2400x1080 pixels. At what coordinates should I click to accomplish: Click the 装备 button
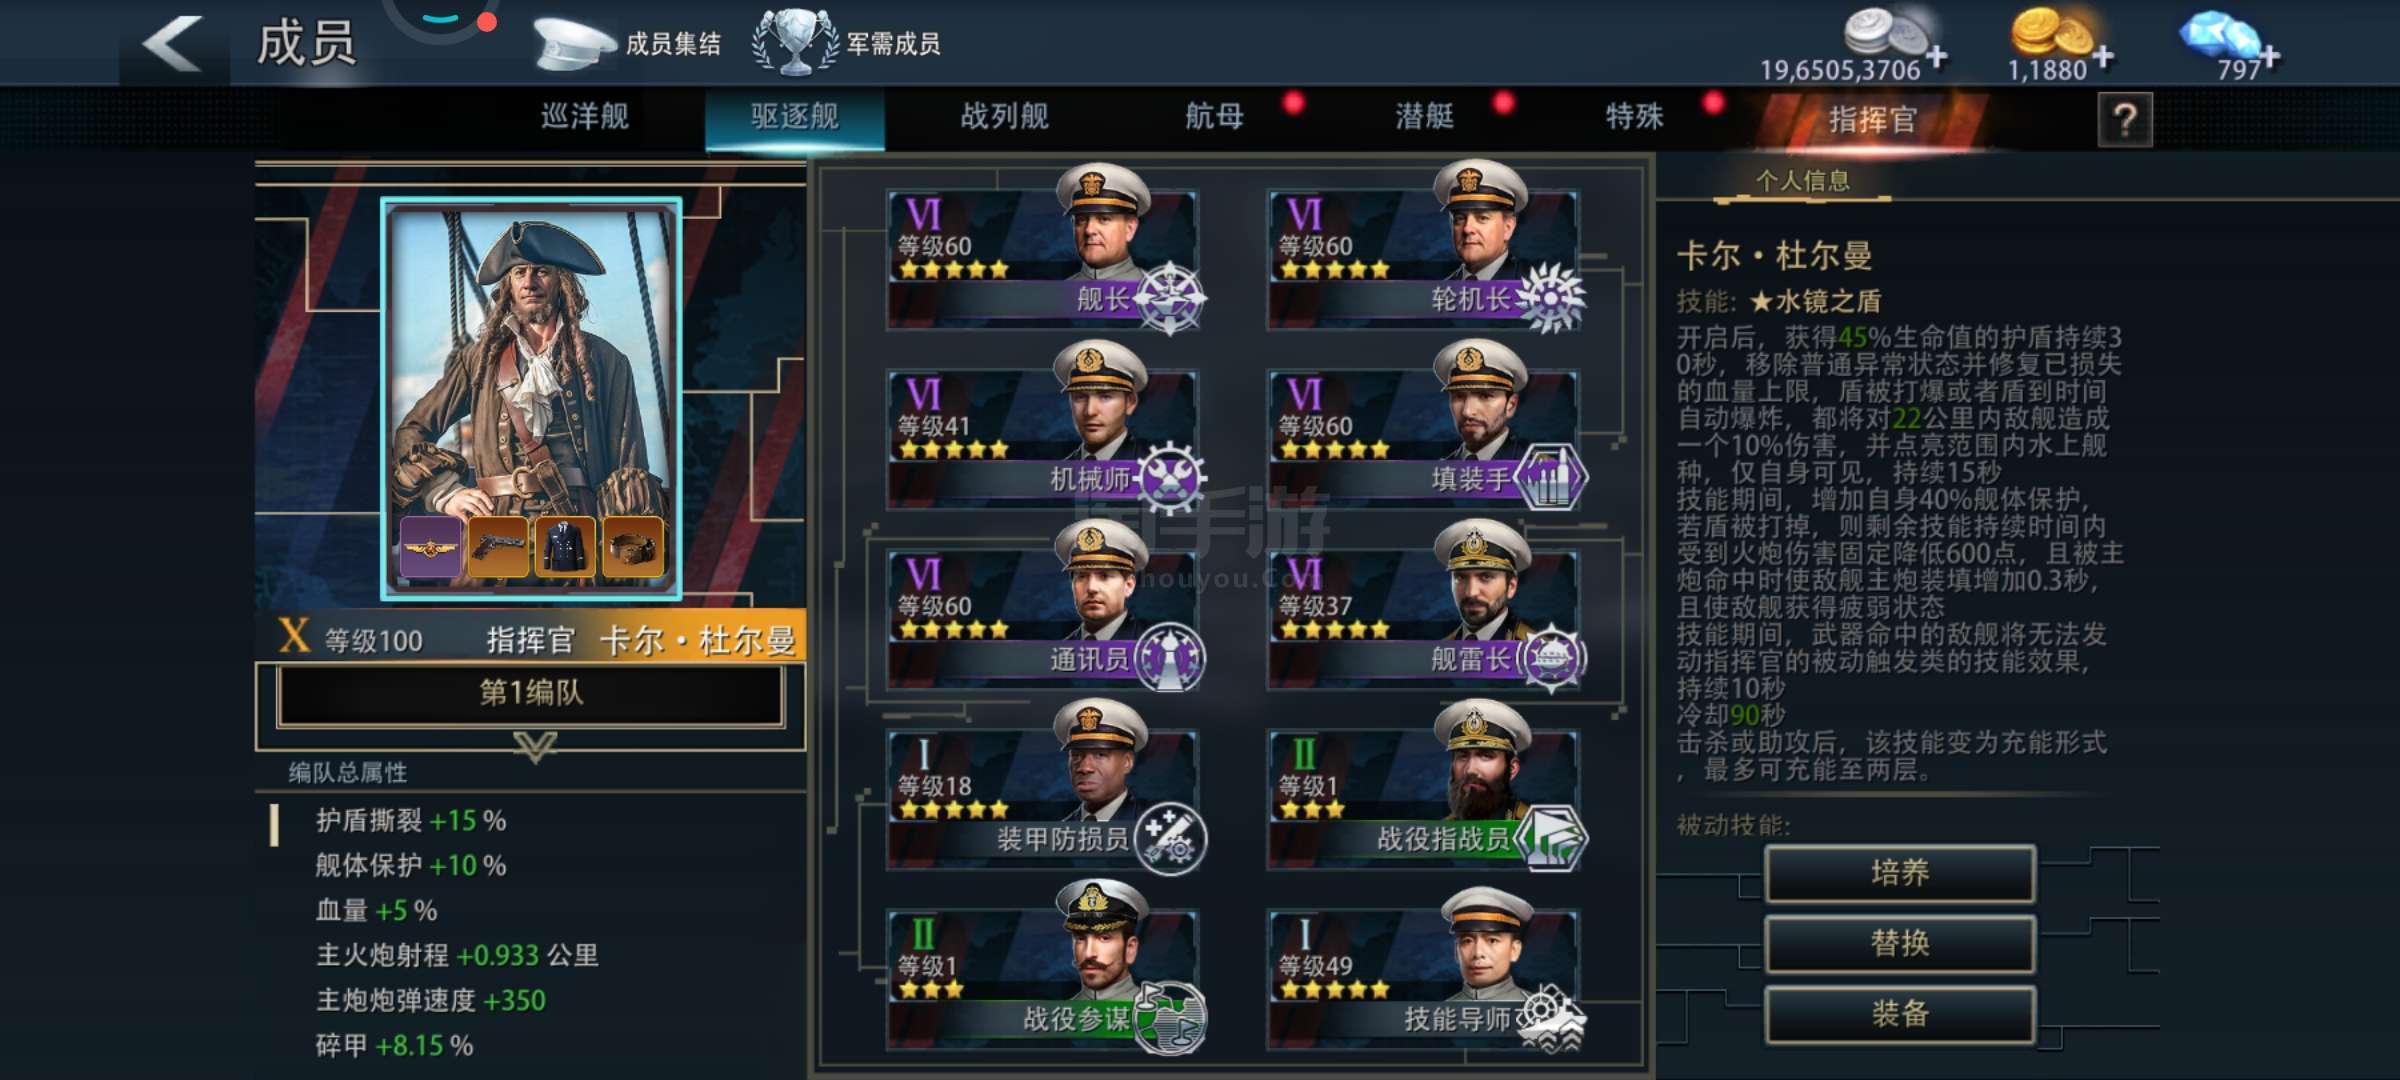click(x=1900, y=1014)
